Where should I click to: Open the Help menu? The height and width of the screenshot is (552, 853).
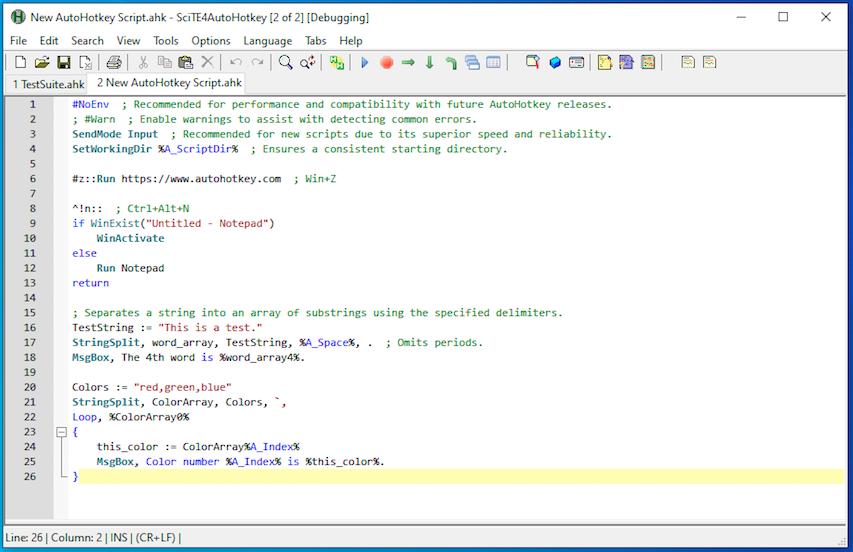[x=350, y=41]
